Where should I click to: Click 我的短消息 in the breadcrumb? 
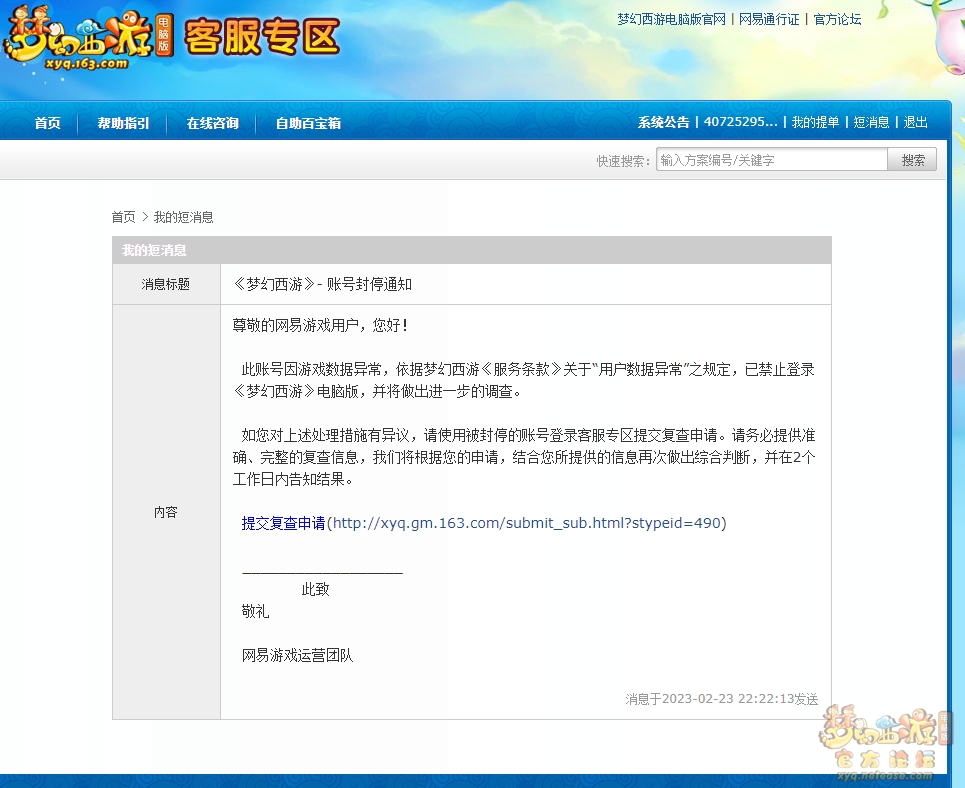(183, 217)
